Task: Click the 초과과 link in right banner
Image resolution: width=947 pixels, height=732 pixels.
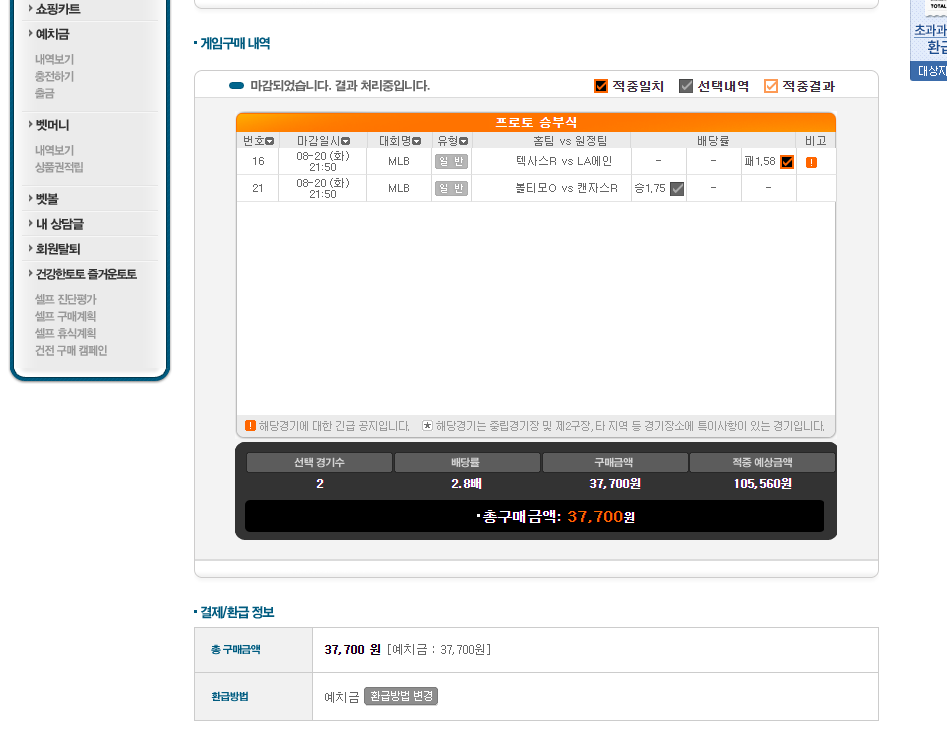Action: tap(930, 30)
